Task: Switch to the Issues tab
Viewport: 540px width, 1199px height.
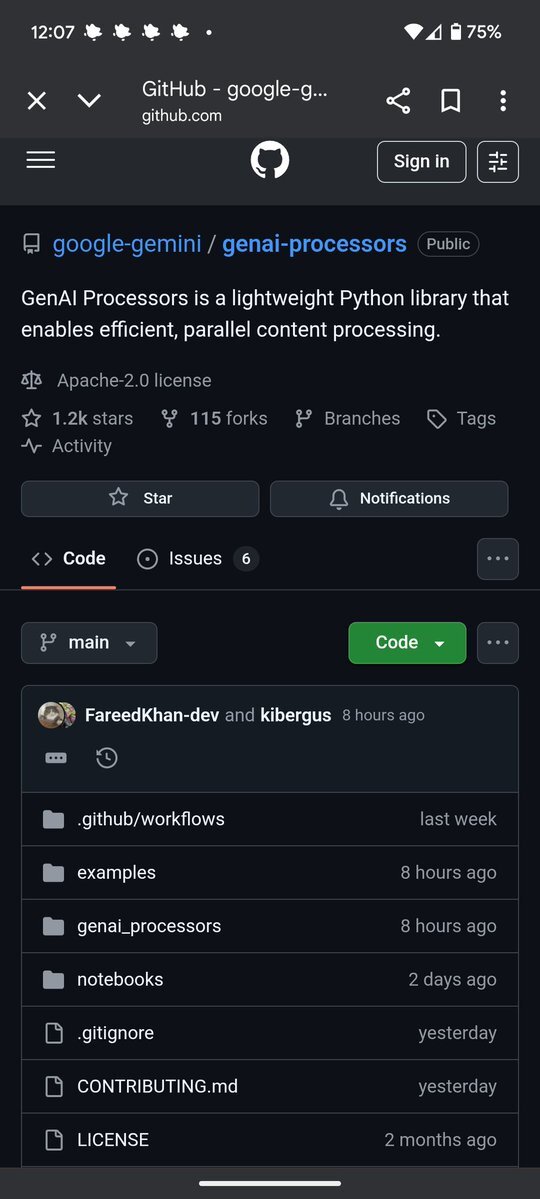Action: (197, 559)
